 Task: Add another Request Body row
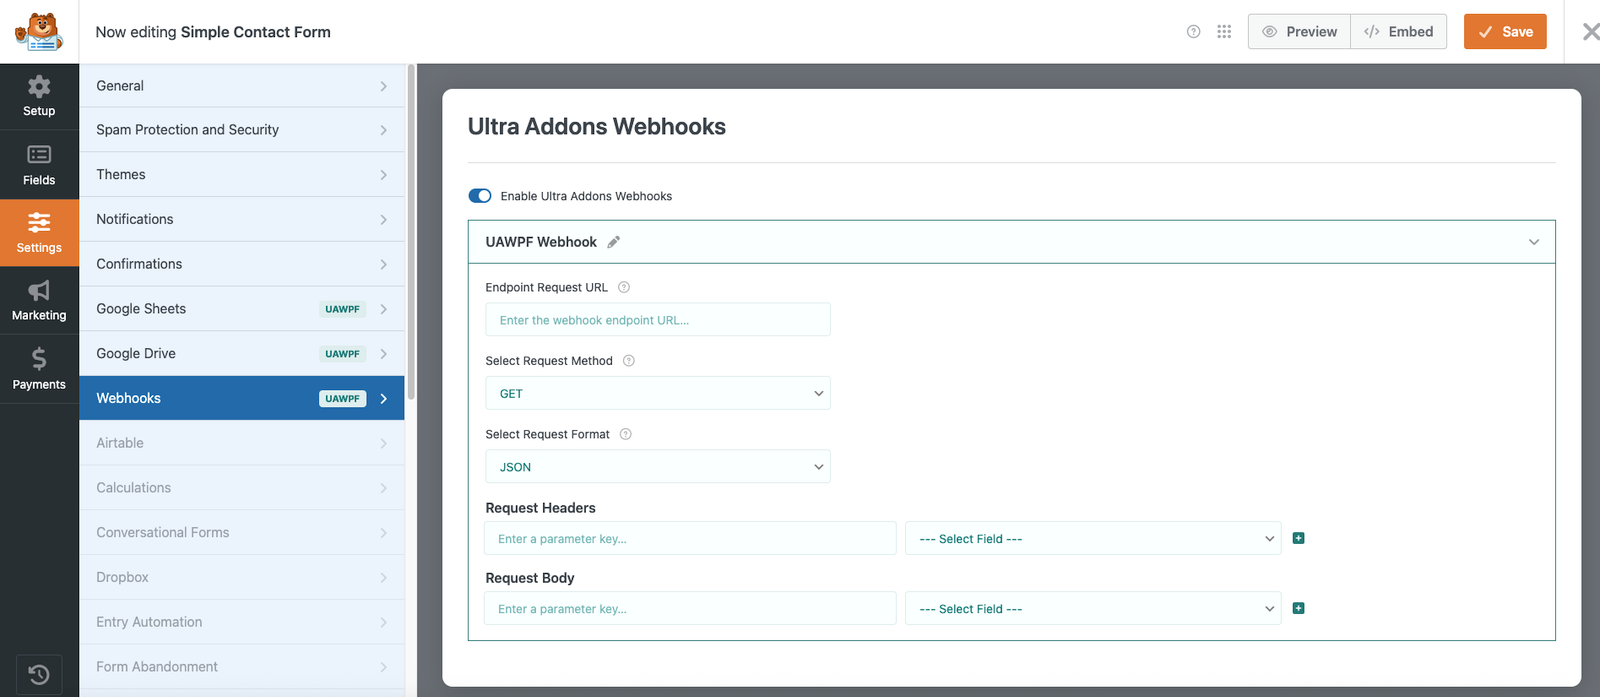[1298, 608]
